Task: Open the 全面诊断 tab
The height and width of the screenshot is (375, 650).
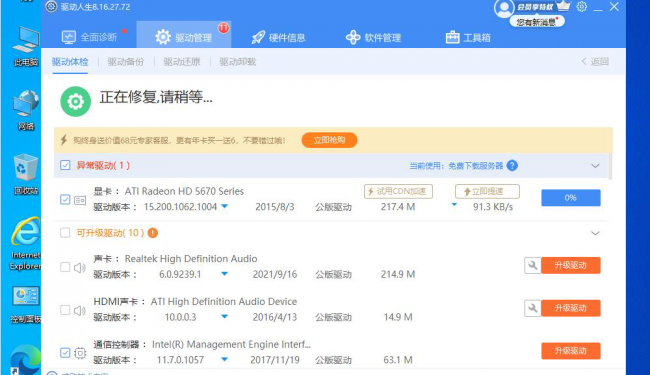Action: (x=89, y=38)
